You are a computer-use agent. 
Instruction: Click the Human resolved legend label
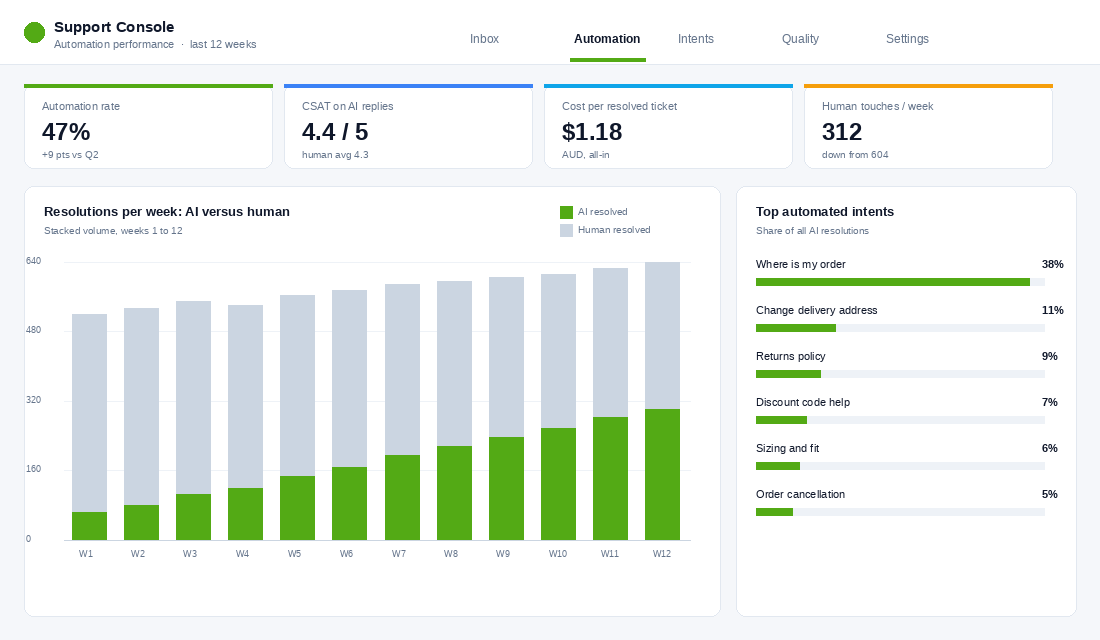614,230
